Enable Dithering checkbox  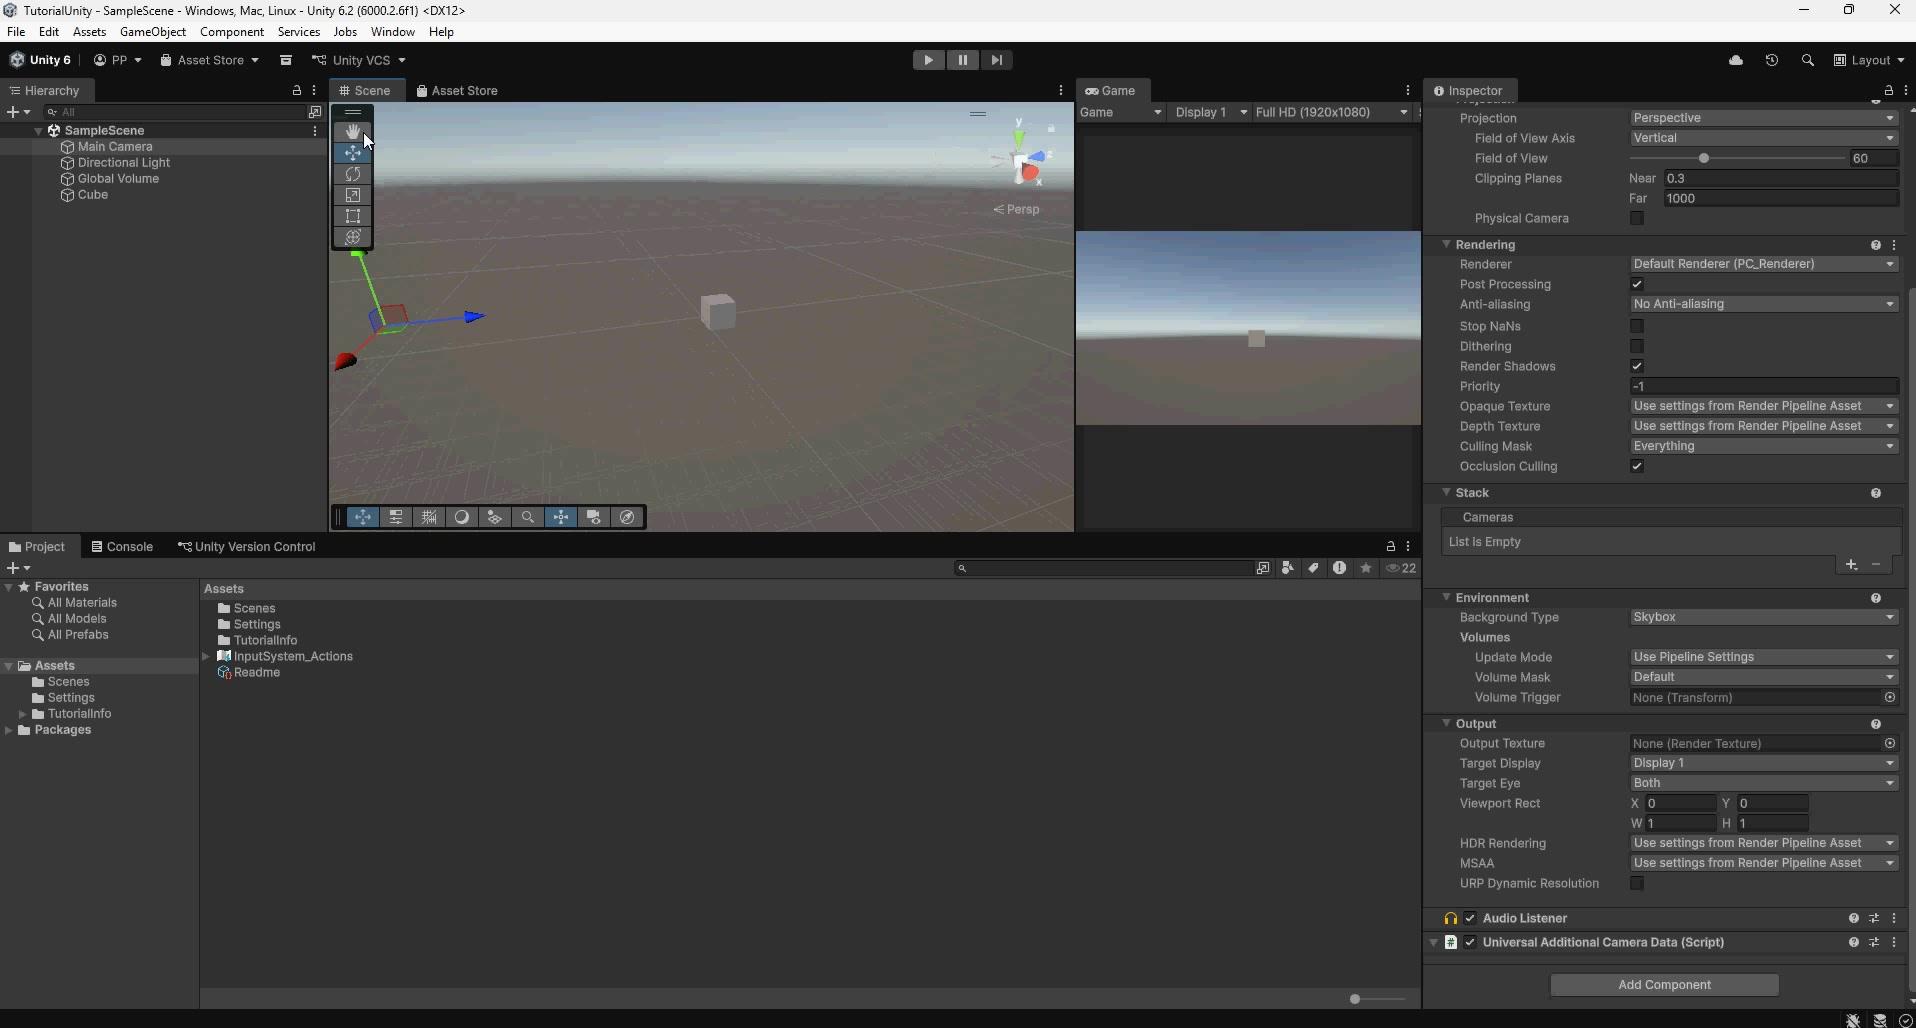pos(1637,347)
